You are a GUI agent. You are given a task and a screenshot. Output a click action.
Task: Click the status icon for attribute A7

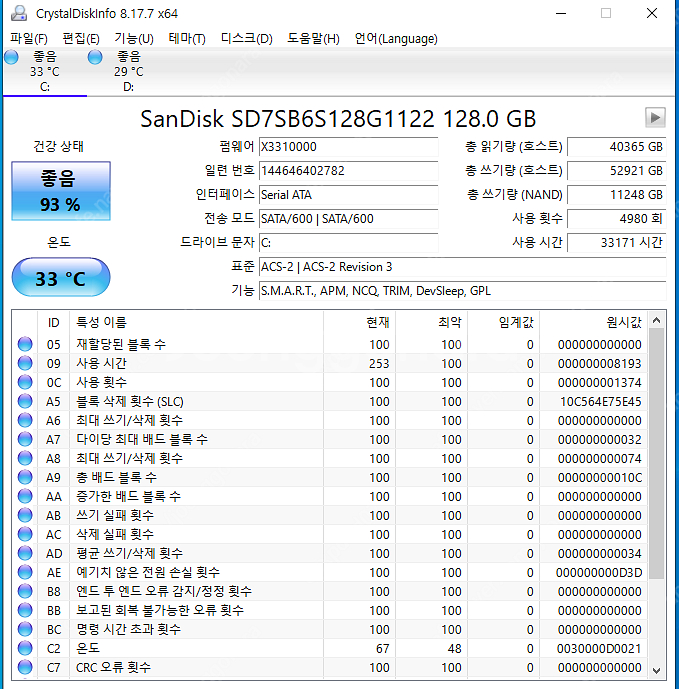click(25, 439)
